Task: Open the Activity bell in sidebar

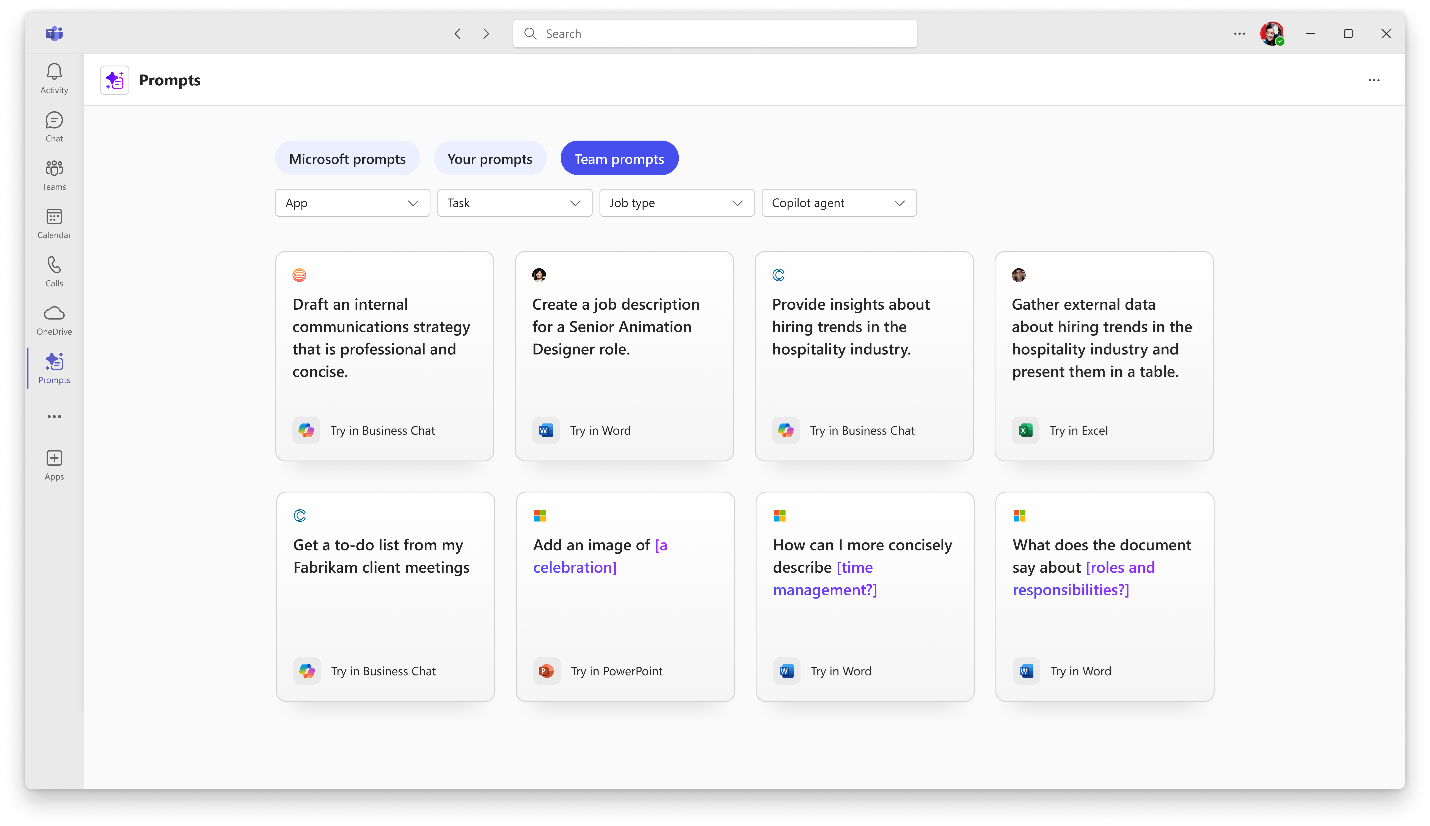Action: (54, 78)
